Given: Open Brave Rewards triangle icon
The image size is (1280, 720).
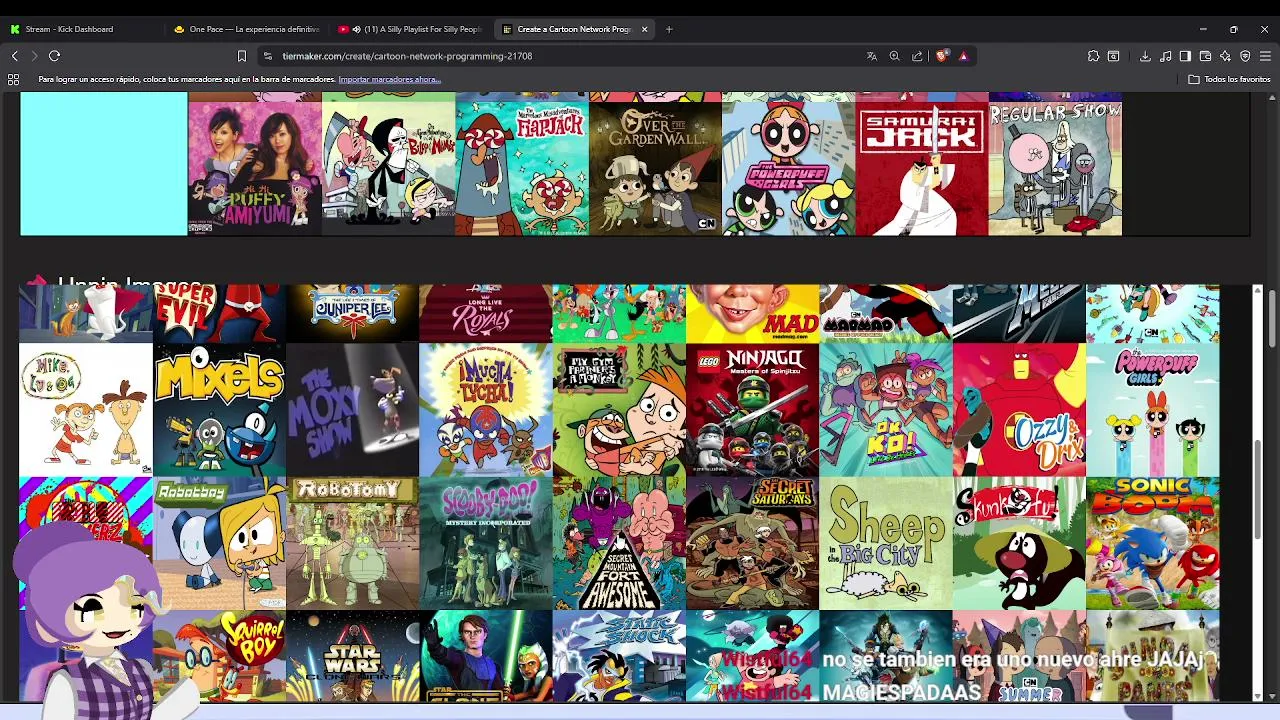Looking at the screenshot, I should (963, 56).
